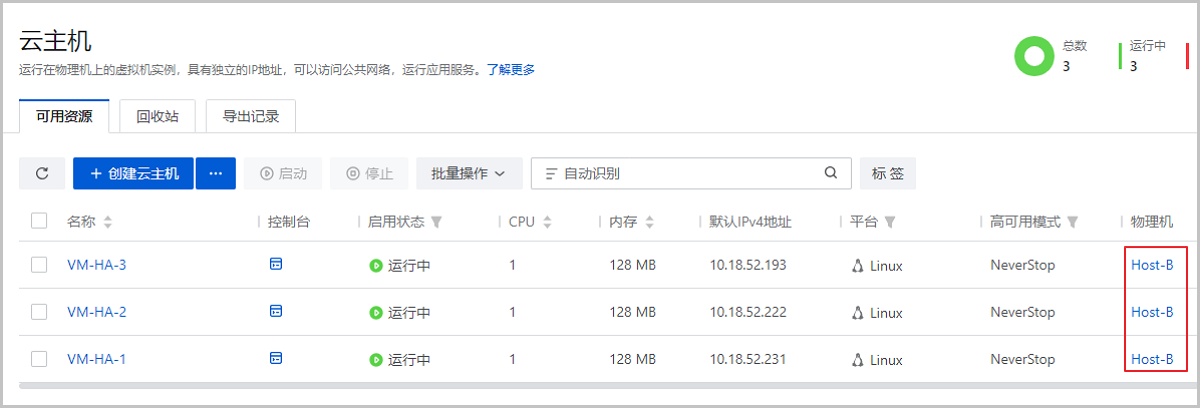Sort by the 名称 column arrows
The height and width of the screenshot is (408, 1200).
click(108, 221)
